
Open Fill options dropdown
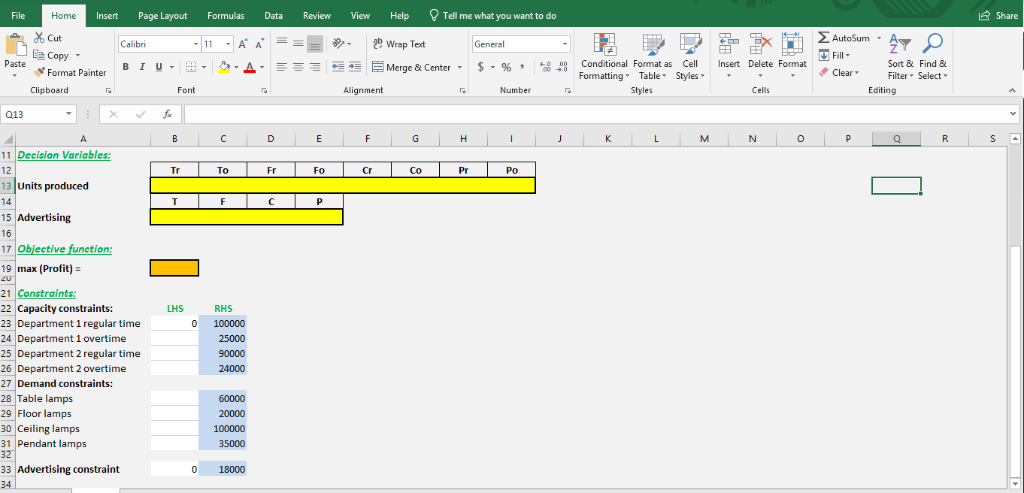835,56
